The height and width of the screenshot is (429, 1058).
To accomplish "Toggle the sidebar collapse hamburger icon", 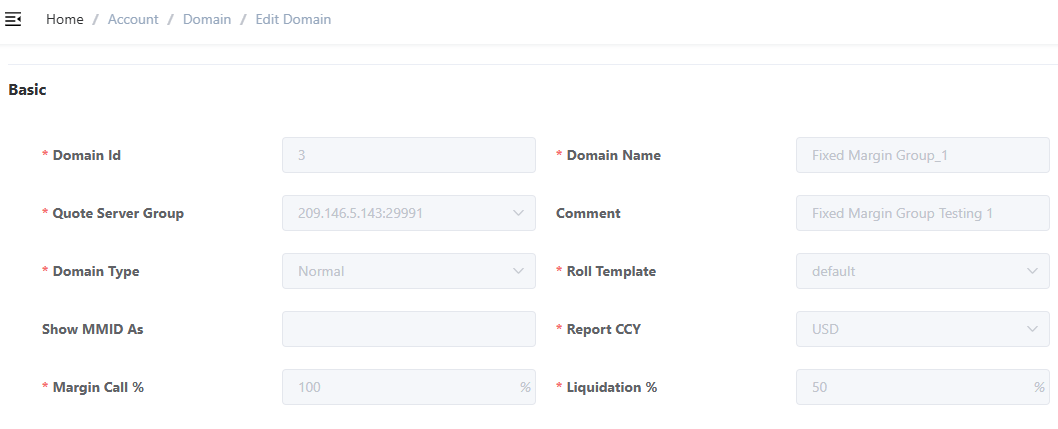I will 13,19.
